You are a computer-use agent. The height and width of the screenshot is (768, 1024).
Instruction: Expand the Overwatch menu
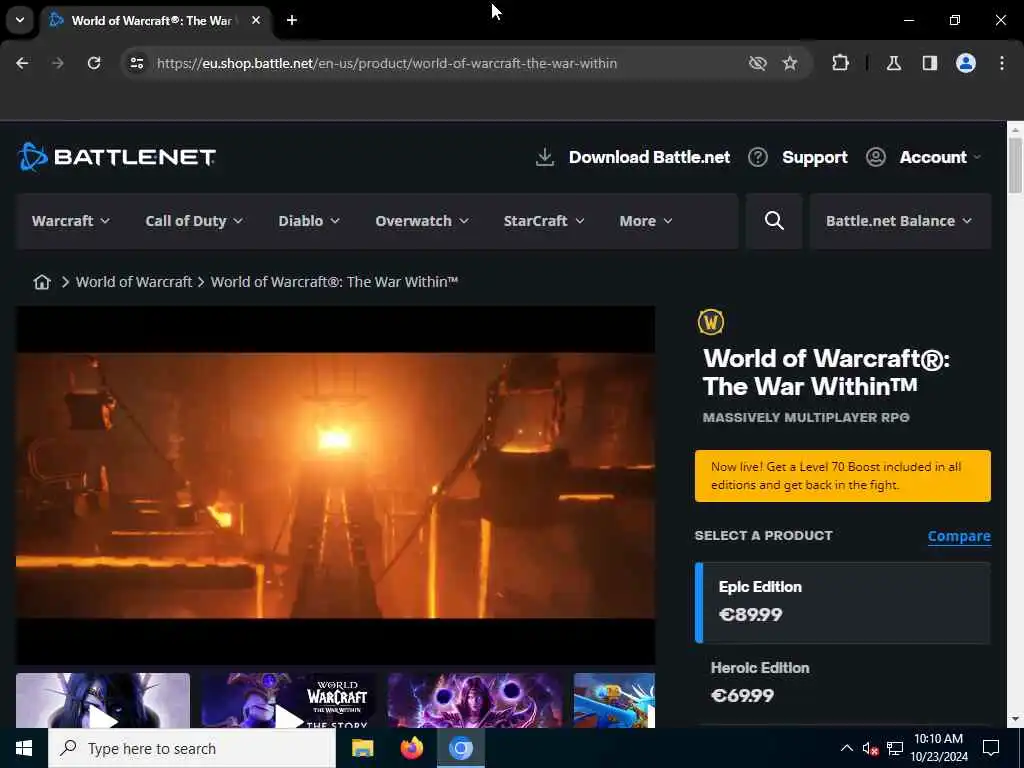[422, 221]
